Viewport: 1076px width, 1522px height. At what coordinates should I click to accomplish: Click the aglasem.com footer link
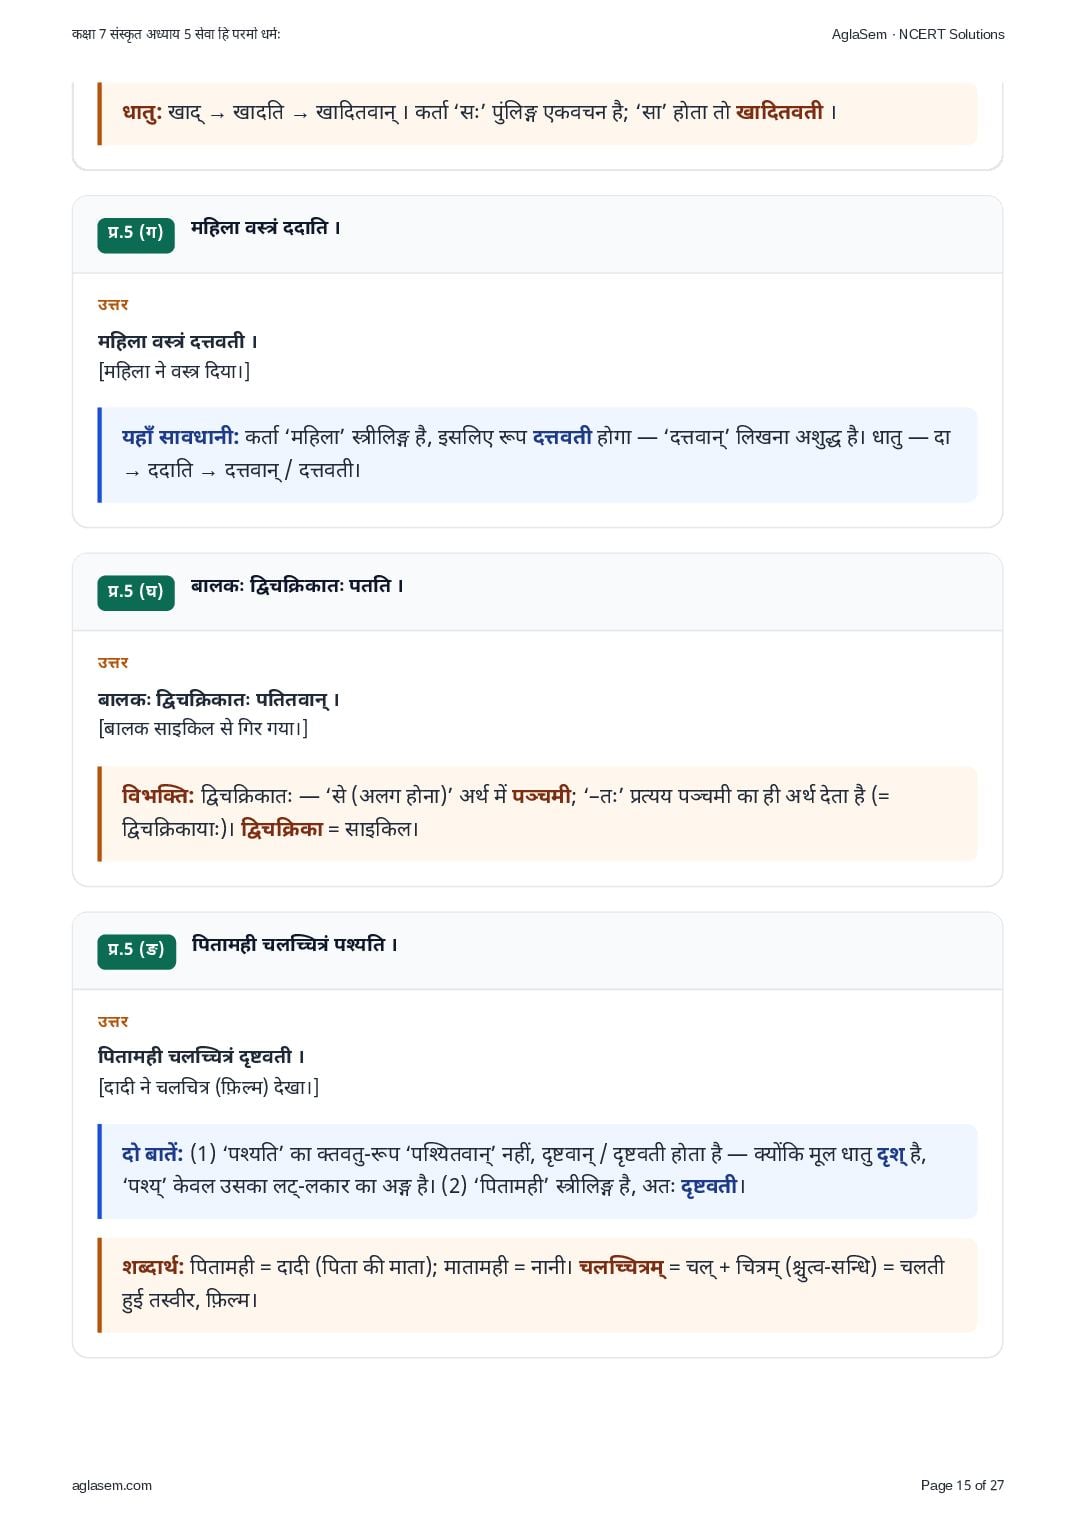tap(112, 1485)
